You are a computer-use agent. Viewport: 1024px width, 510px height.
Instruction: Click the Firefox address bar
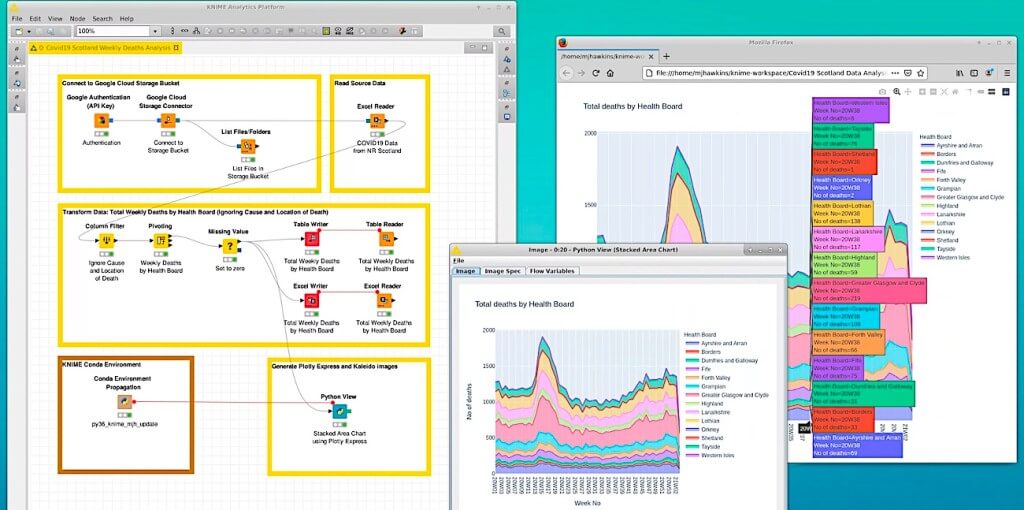click(x=786, y=73)
